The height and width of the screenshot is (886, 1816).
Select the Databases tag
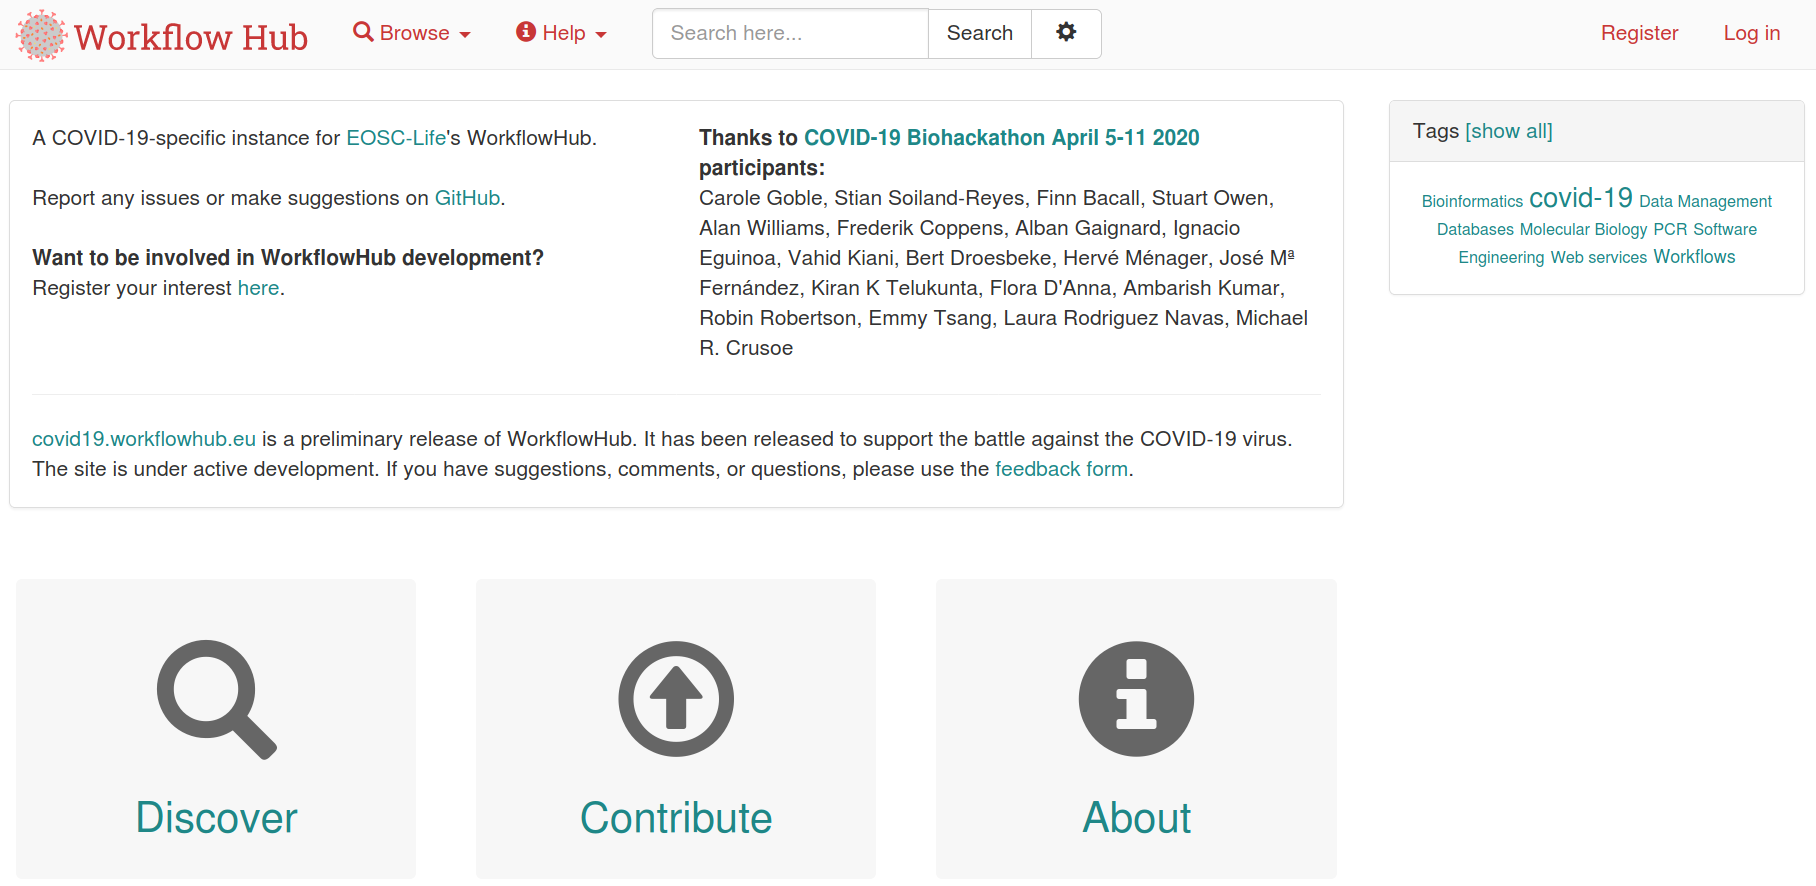click(x=1475, y=229)
